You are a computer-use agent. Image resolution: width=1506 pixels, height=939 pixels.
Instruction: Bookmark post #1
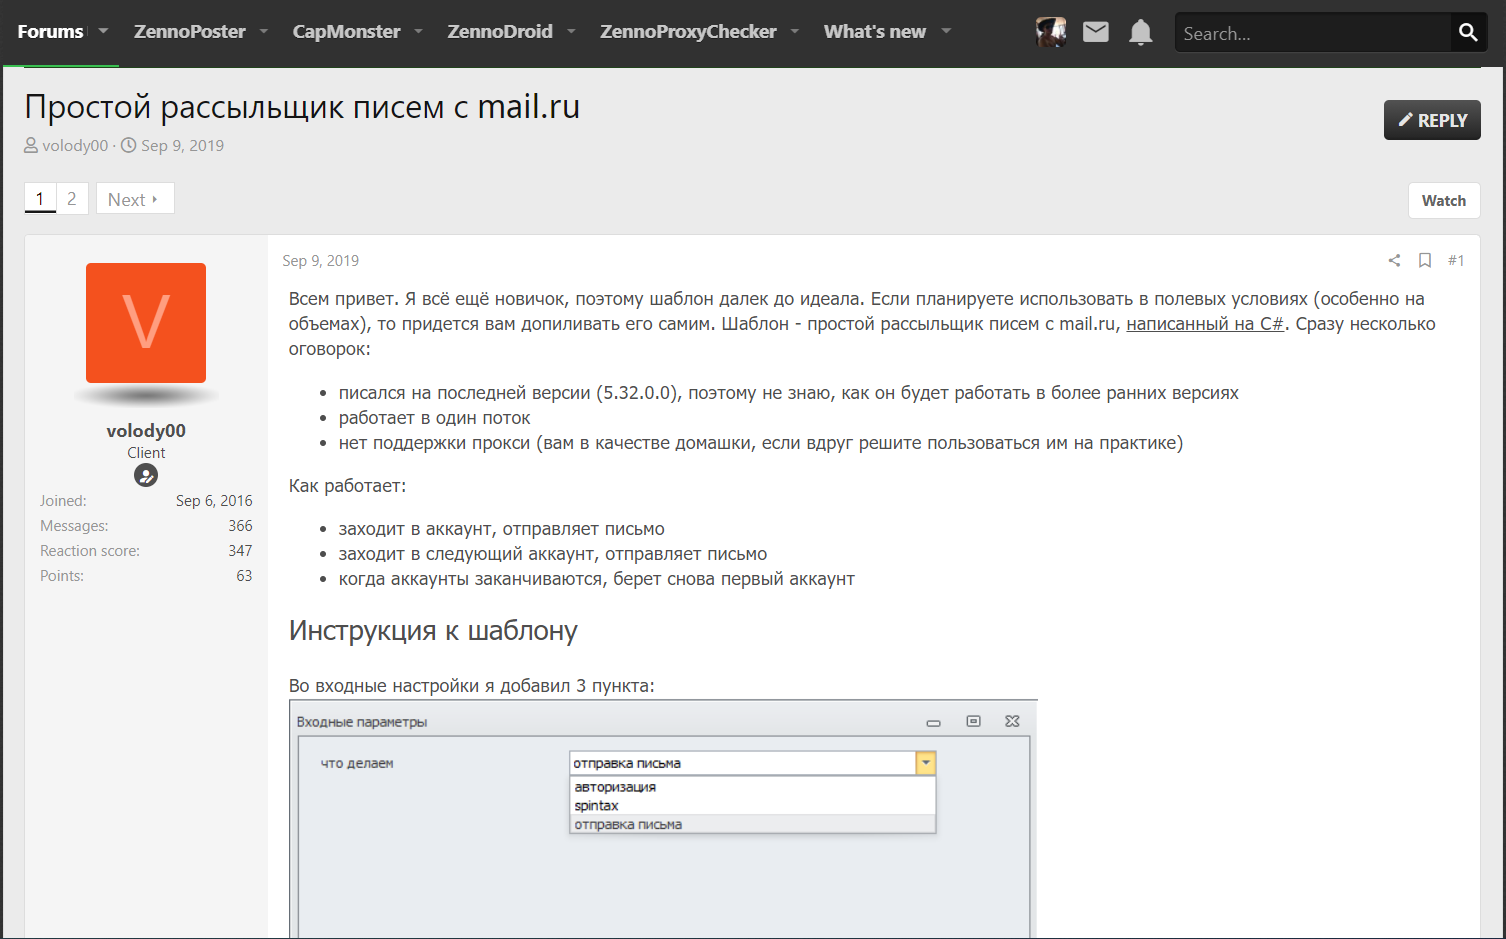point(1425,260)
